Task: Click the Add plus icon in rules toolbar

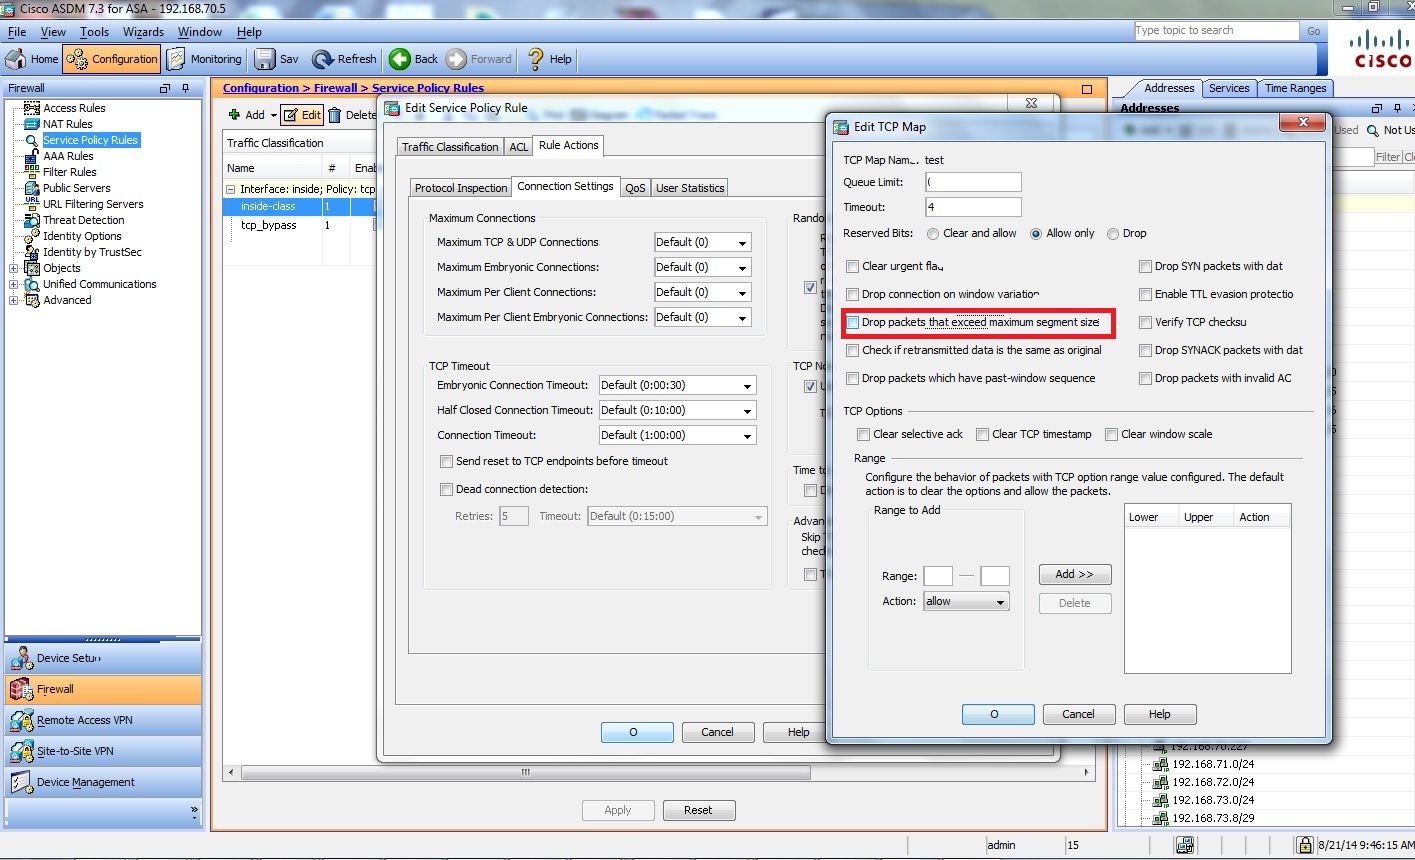Action: pyautogui.click(x=234, y=115)
